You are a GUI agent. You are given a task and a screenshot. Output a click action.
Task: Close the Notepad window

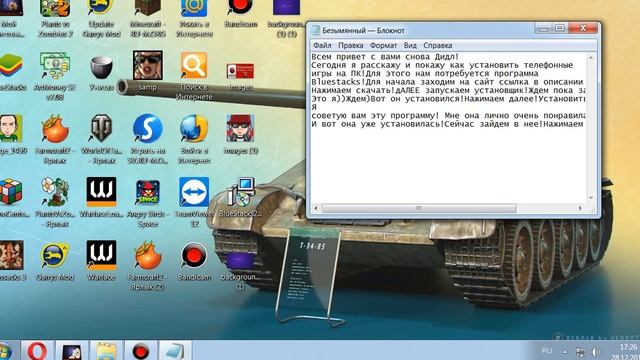coord(583,28)
